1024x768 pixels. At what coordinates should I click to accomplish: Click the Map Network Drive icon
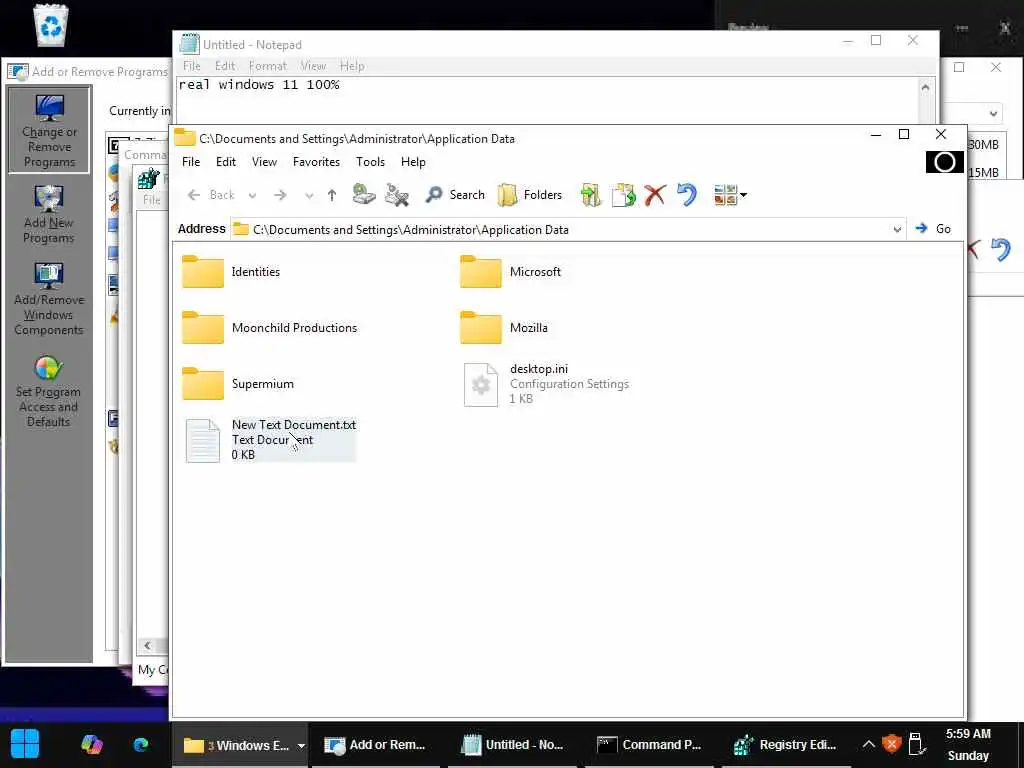click(x=364, y=194)
